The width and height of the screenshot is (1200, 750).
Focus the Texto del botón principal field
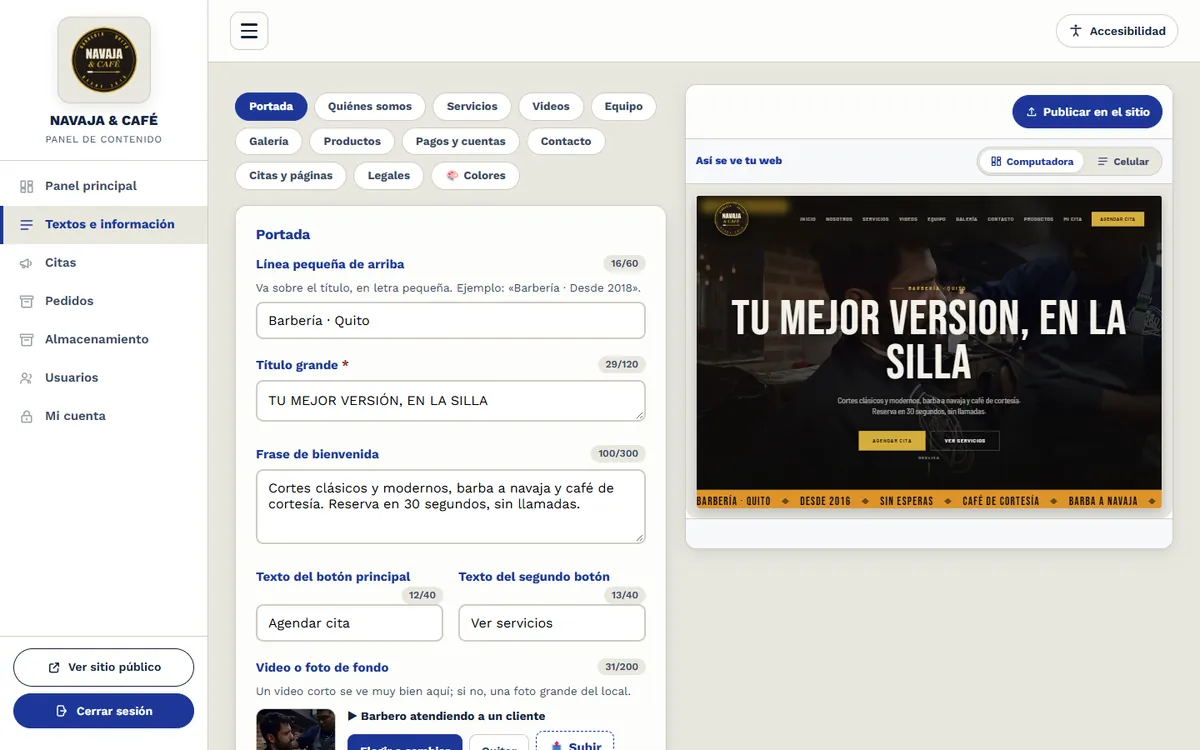tap(349, 623)
